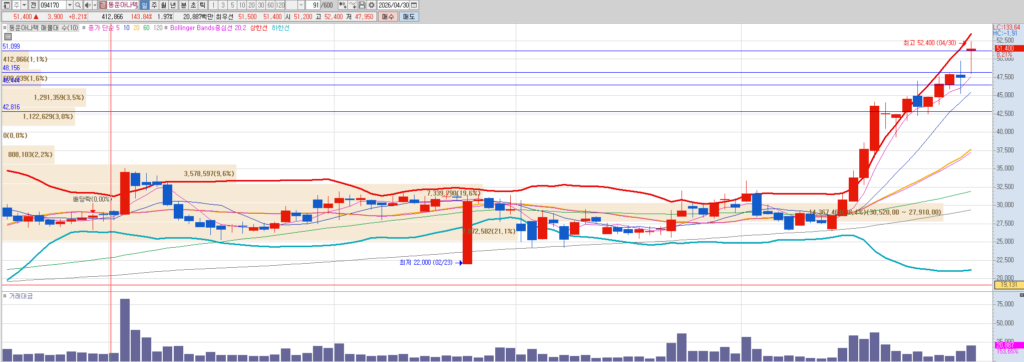1024x362 pixels.
Task: Select the monthly (월) period button
Action: pos(163,5)
